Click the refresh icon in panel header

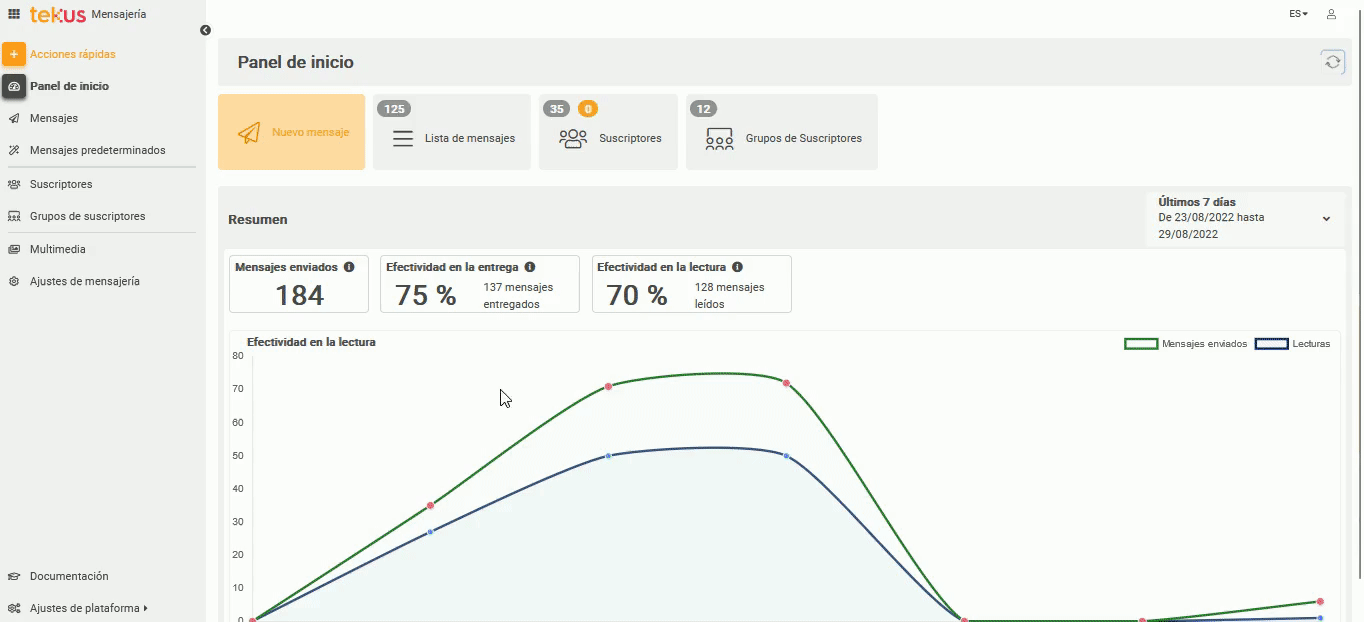tap(1332, 62)
